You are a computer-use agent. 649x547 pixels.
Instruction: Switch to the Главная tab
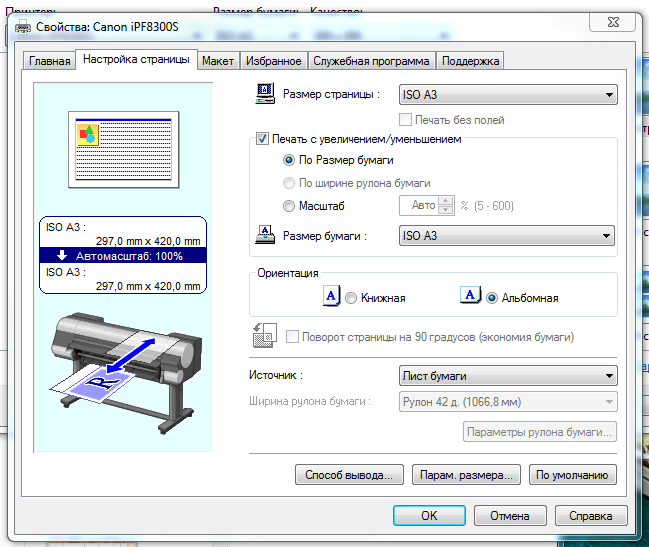49,61
